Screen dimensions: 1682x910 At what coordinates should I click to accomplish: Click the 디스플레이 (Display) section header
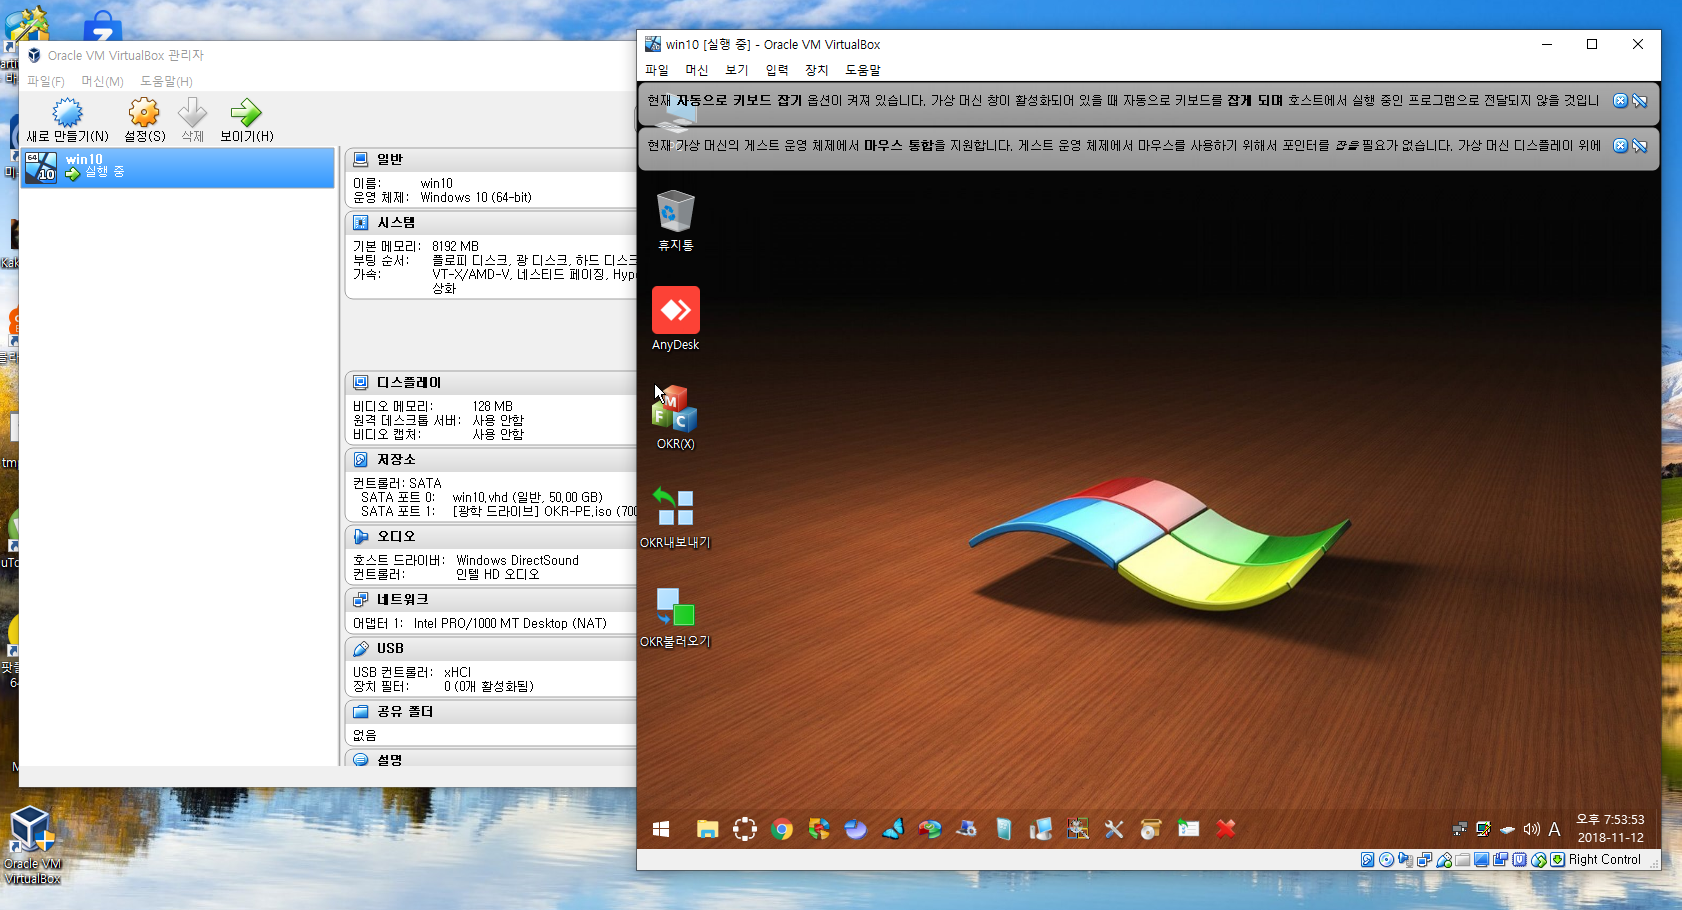coord(492,383)
